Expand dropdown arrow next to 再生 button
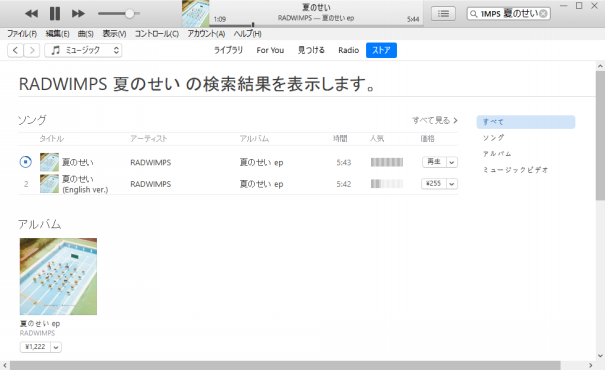Screen dimensions: 605x370 coord(452,162)
